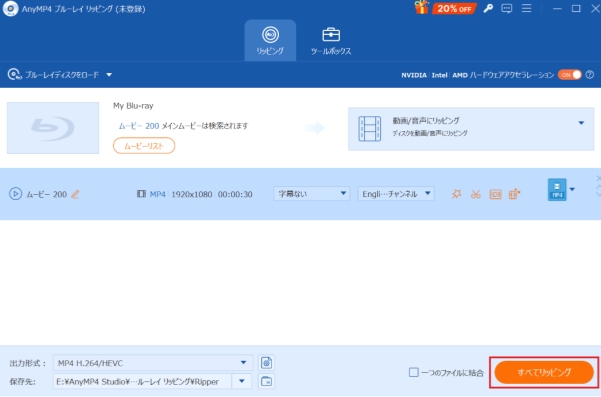Edit the ID3 metadata icon
The image size is (601, 397).
point(495,194)
